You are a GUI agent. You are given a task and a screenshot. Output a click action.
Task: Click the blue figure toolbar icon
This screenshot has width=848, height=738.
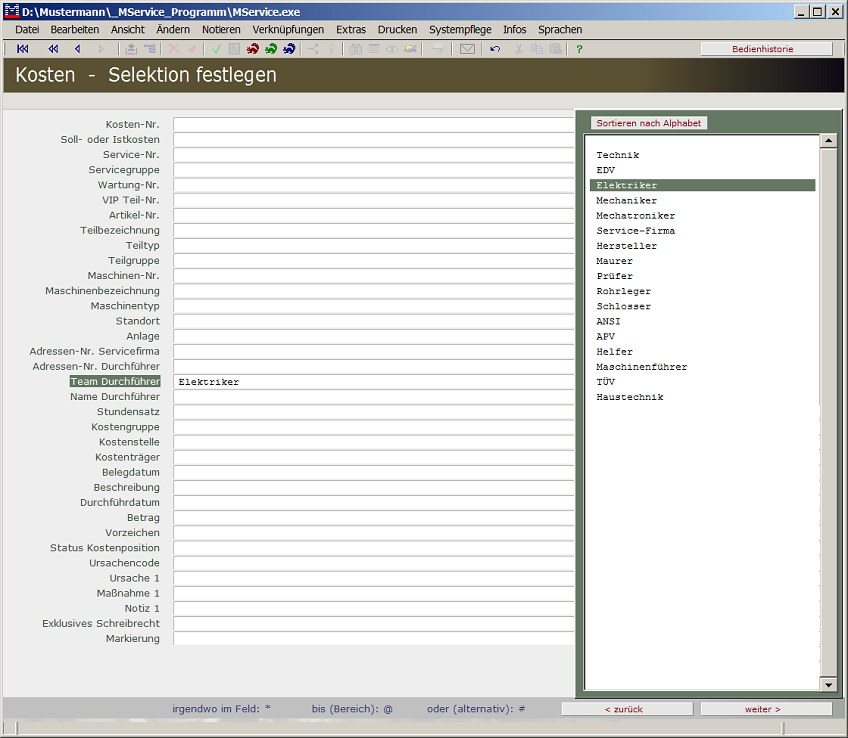[x=289, y=49]
